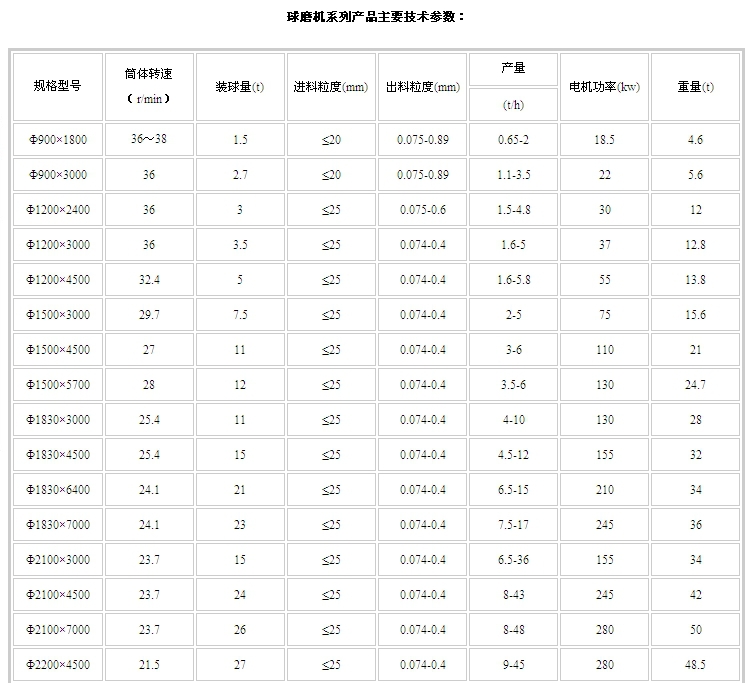This screenshot has height=683, width=755.
Task: Select the 110 motor power cell
Action: [x=604, y=350]
